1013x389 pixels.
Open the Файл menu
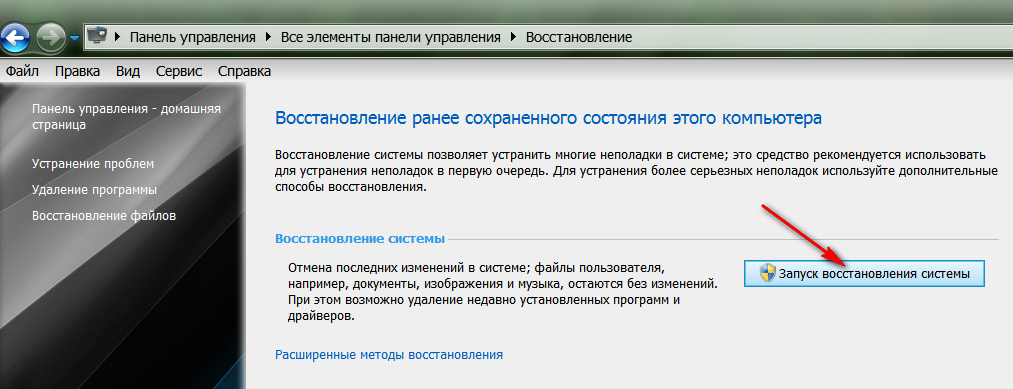[23, 71]
